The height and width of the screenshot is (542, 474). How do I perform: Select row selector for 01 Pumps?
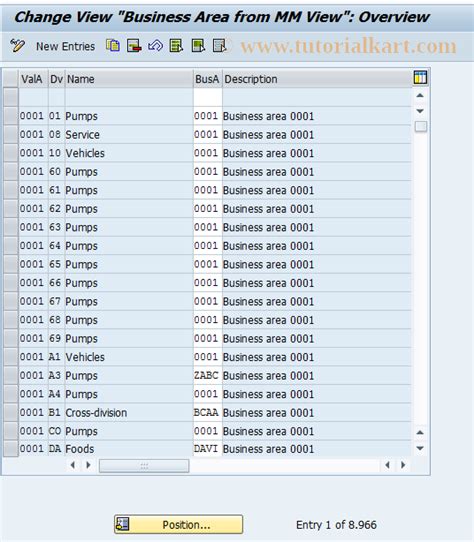coord(11,116)
